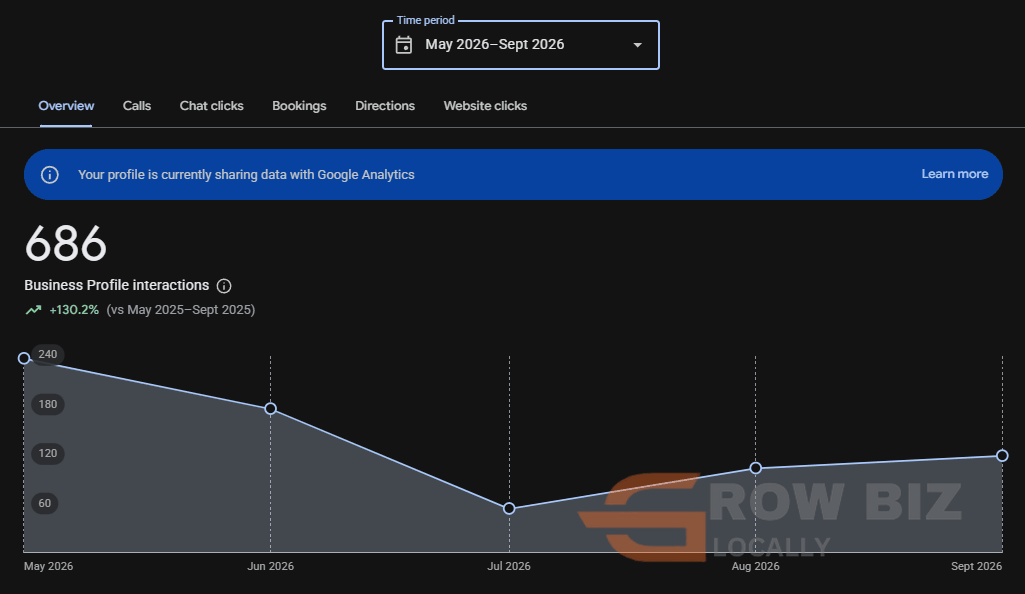Click the Sept 2026 axis label
1025x594 pixels.
point(976,566)
